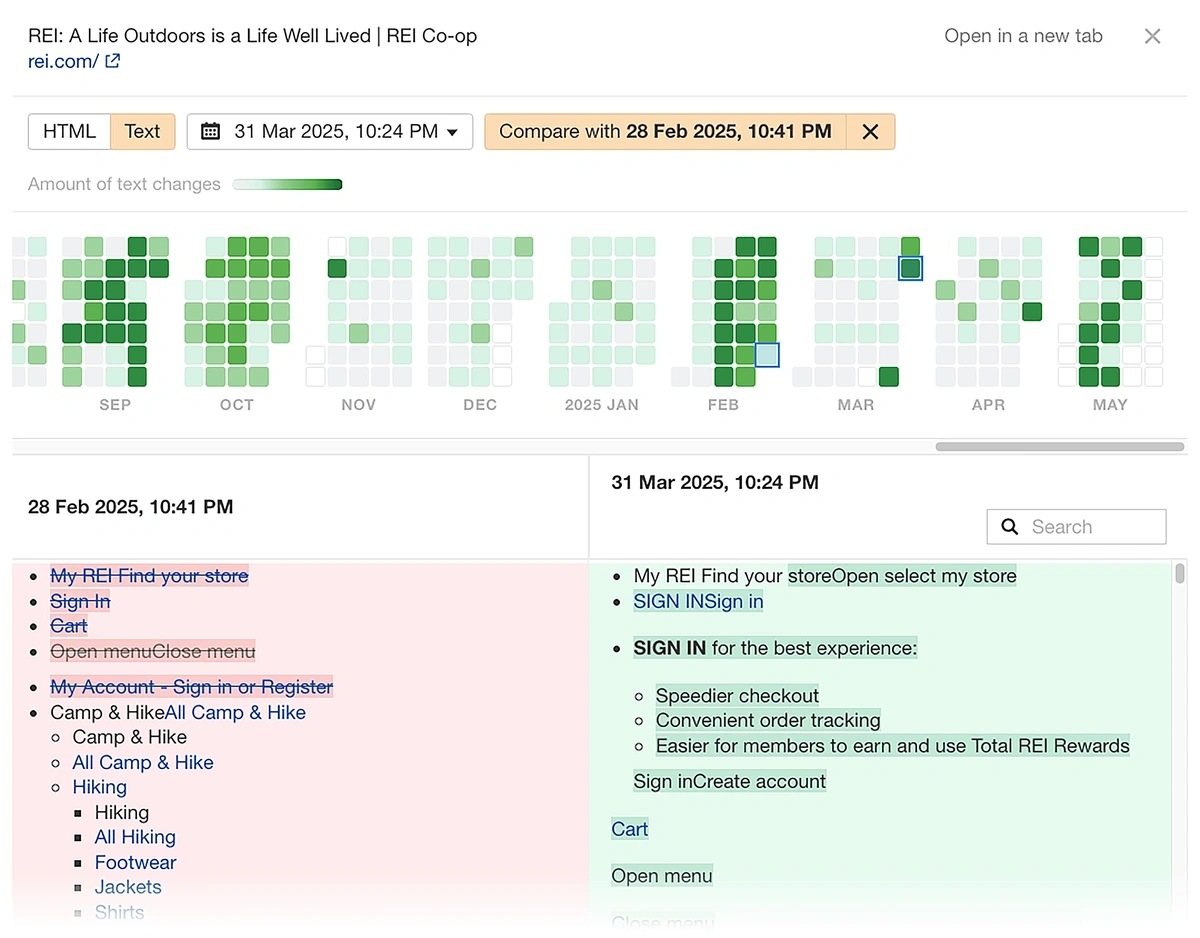Click the DEC month label
The height and width of the screenshot is (938, 1200).
point(480,405)
